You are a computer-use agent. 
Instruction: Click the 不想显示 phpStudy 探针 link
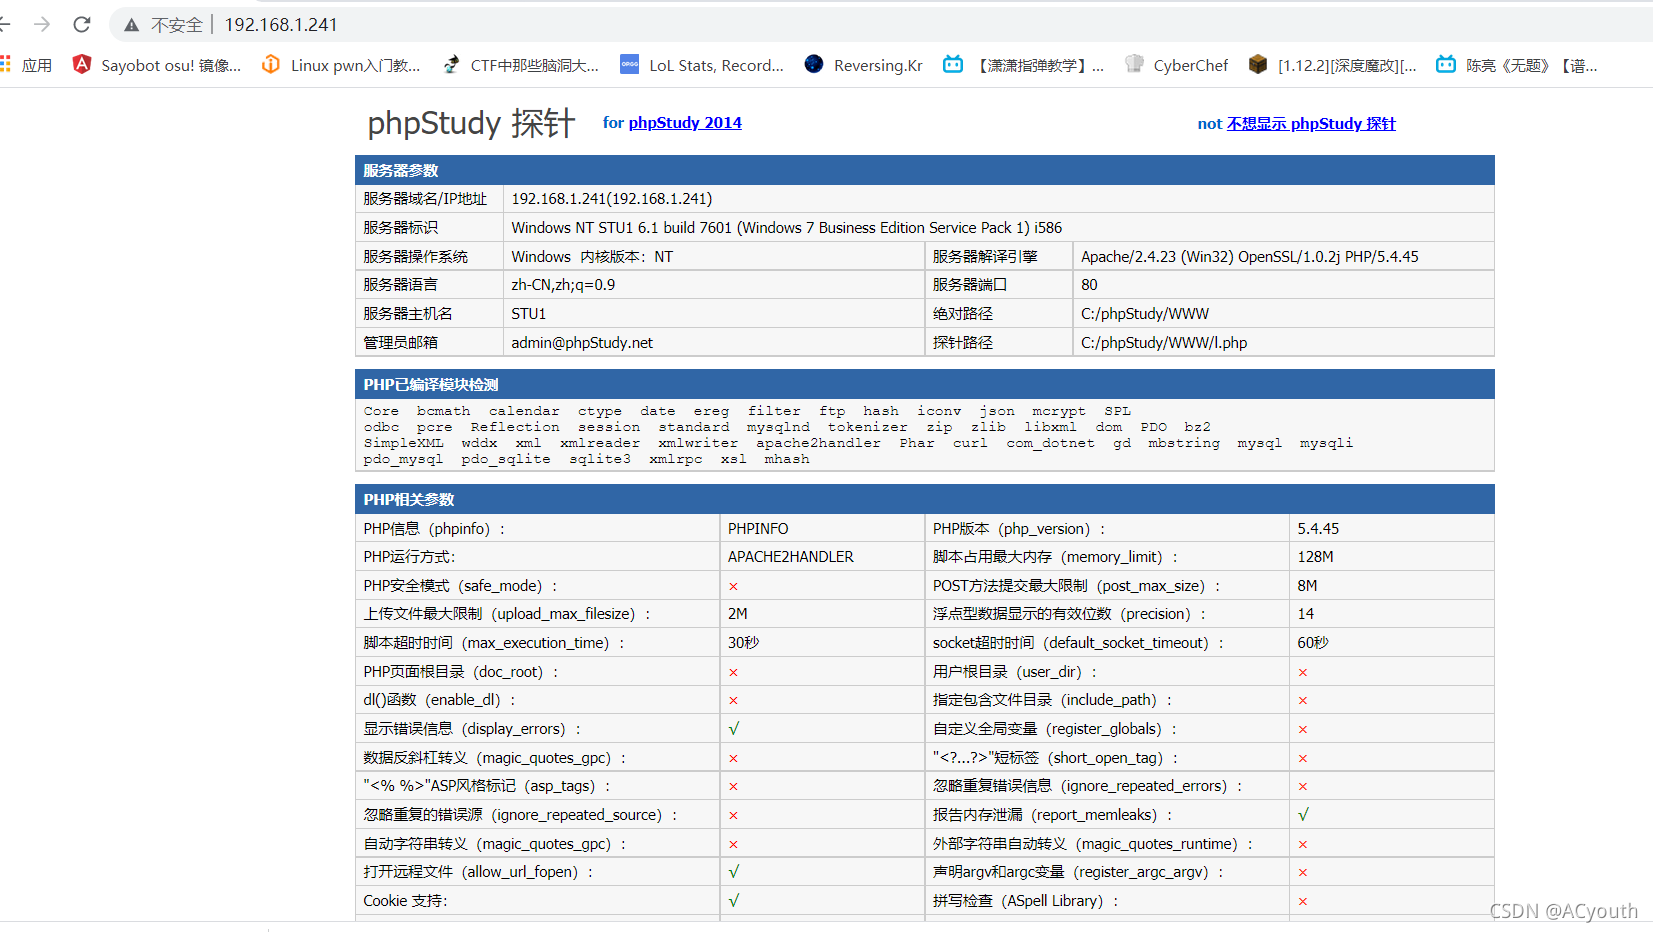[x=1311, y=124]
